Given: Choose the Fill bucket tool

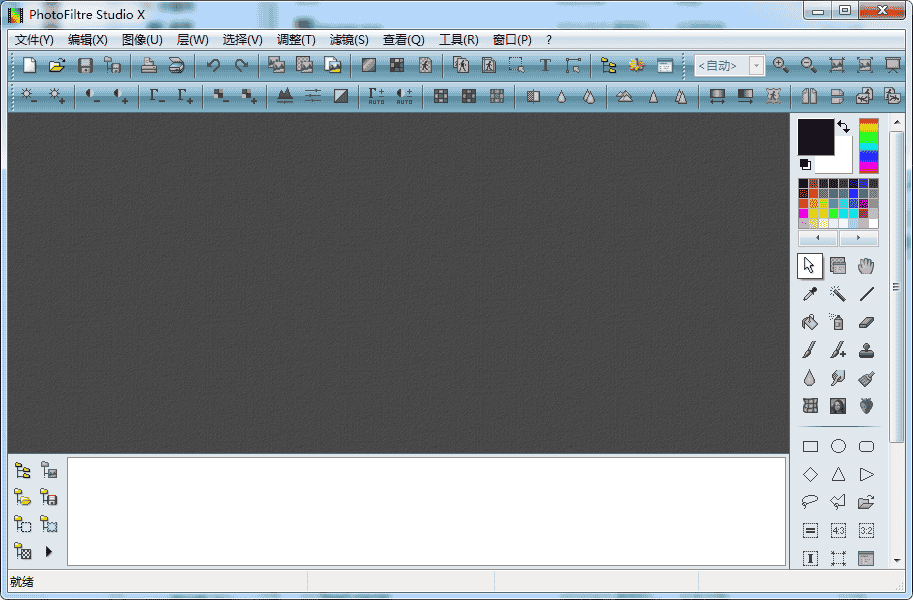Looking at the screenshot, I should pos(811,321).
